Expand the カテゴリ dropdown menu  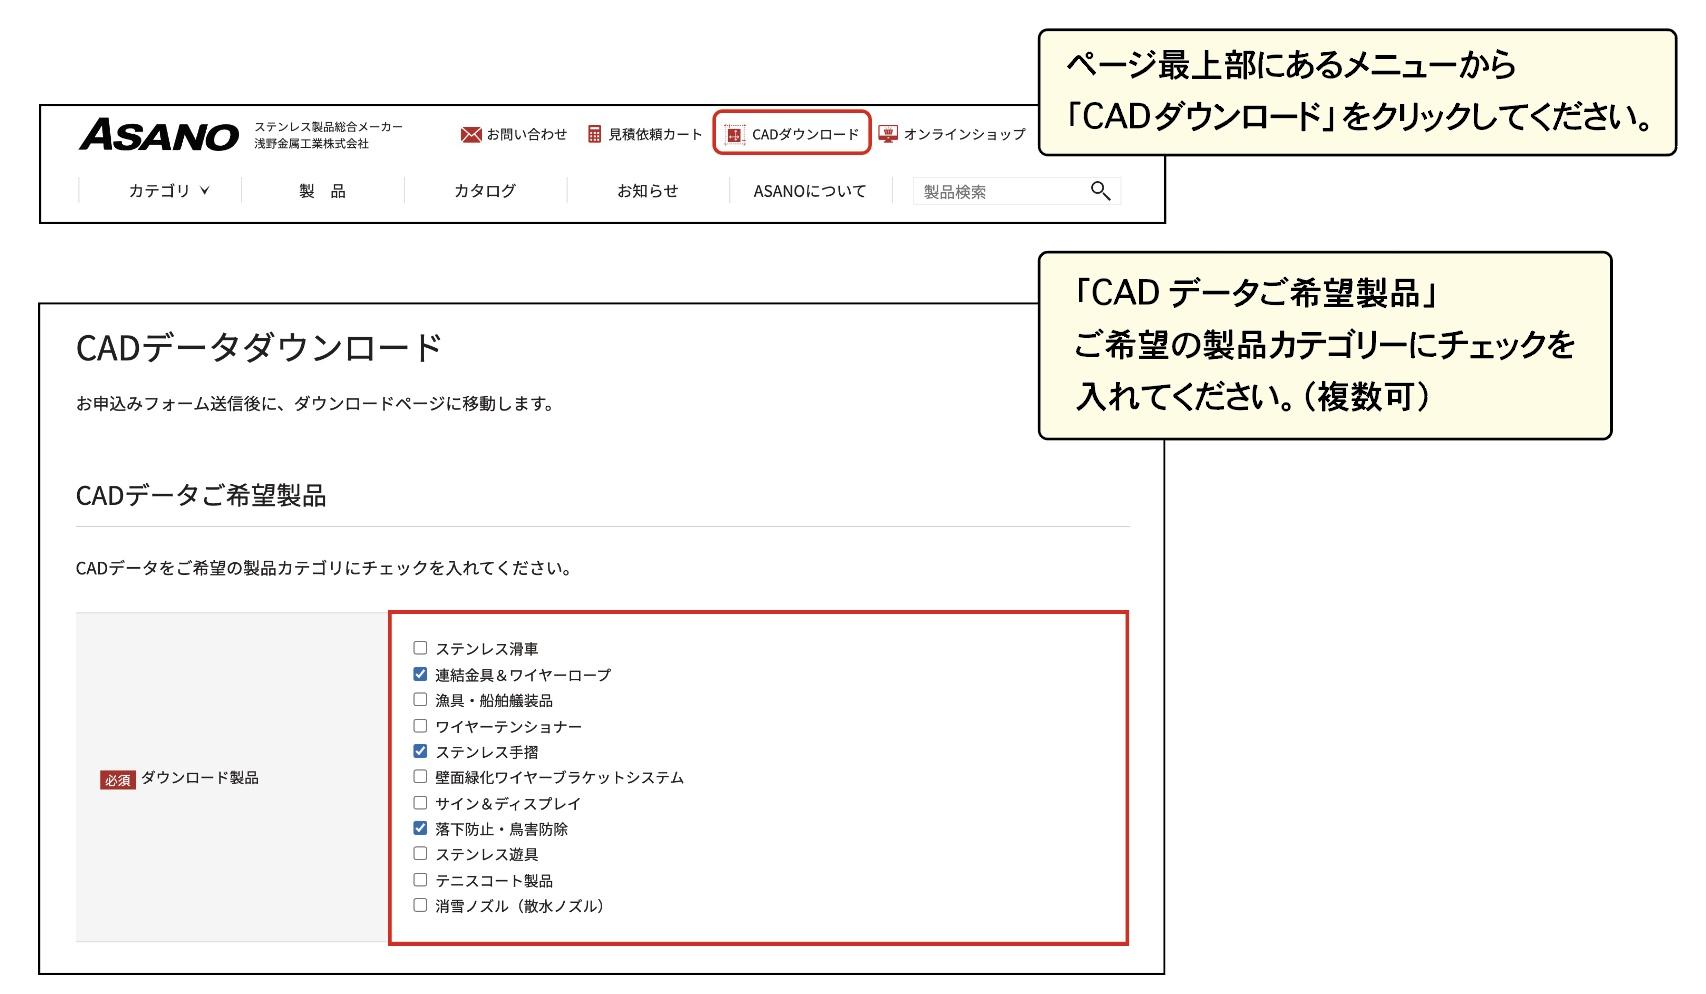pos(168,191)
